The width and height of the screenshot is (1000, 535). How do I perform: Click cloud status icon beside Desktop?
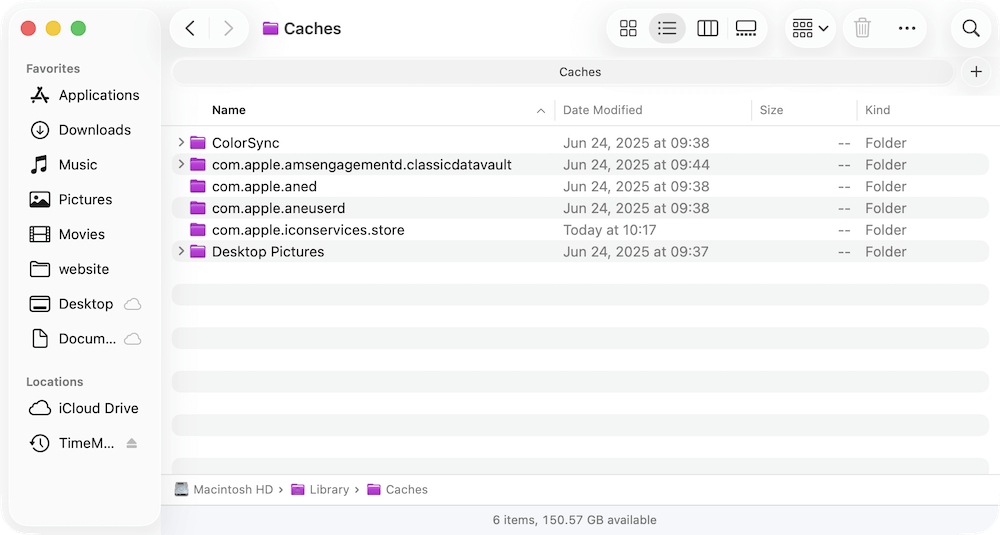(x=132, y=304)
